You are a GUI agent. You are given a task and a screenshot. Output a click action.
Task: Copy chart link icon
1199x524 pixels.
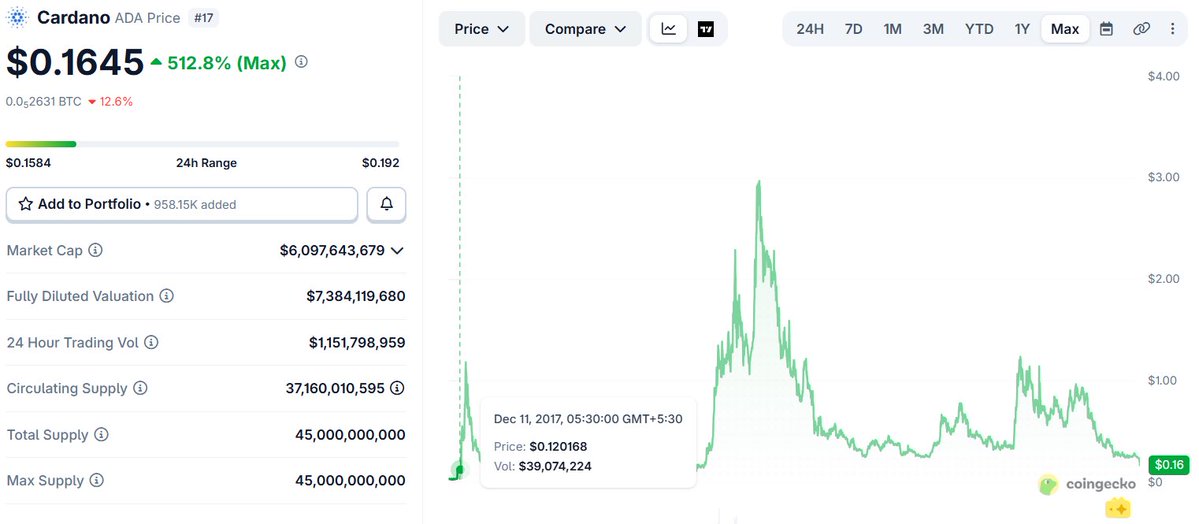click(1141, 29)
